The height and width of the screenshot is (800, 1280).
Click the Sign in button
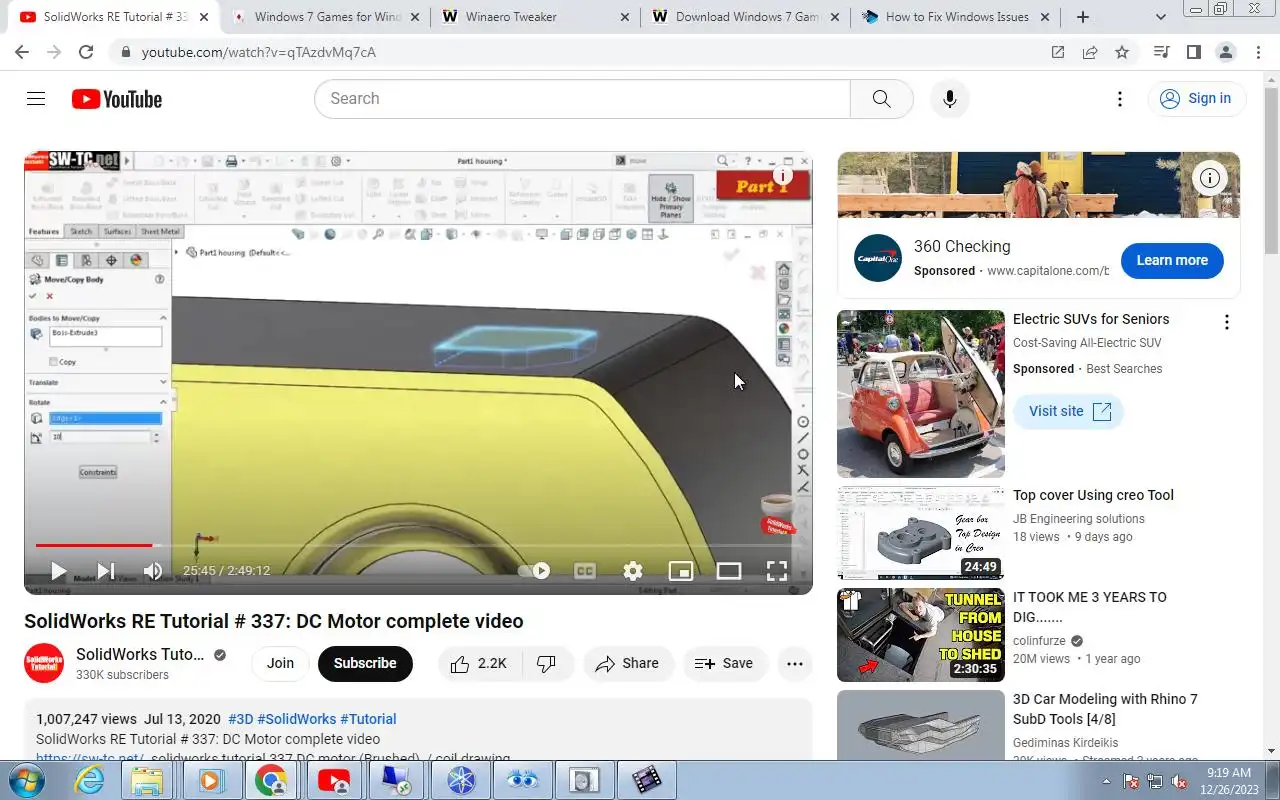point(1196,98)
